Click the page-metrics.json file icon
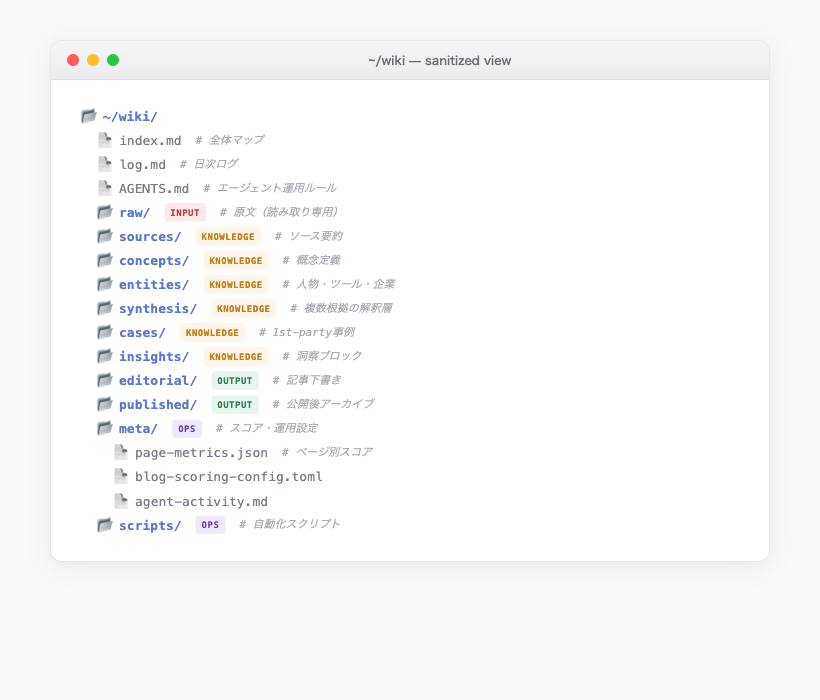 pyautogui.click(x=121, y=452)
